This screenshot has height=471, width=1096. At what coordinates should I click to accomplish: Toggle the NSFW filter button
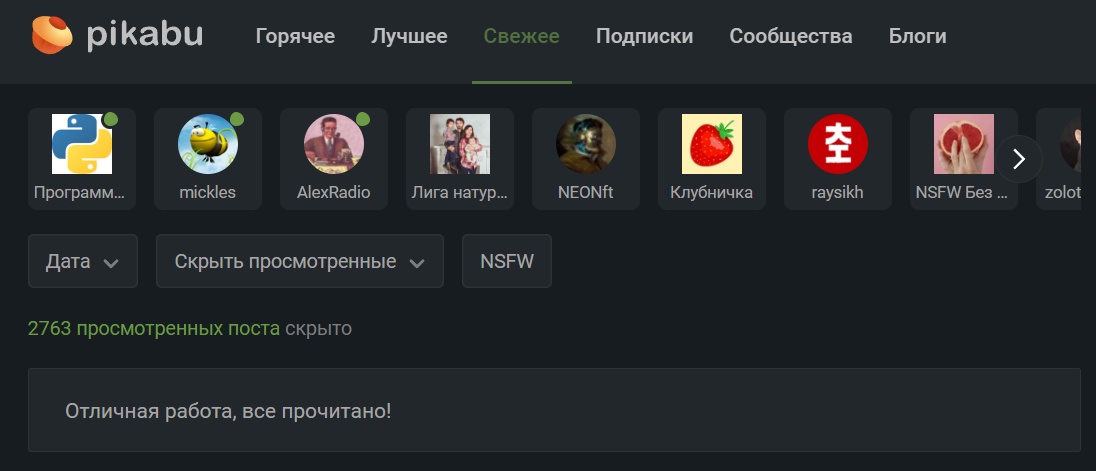click(x=507, y=261)
